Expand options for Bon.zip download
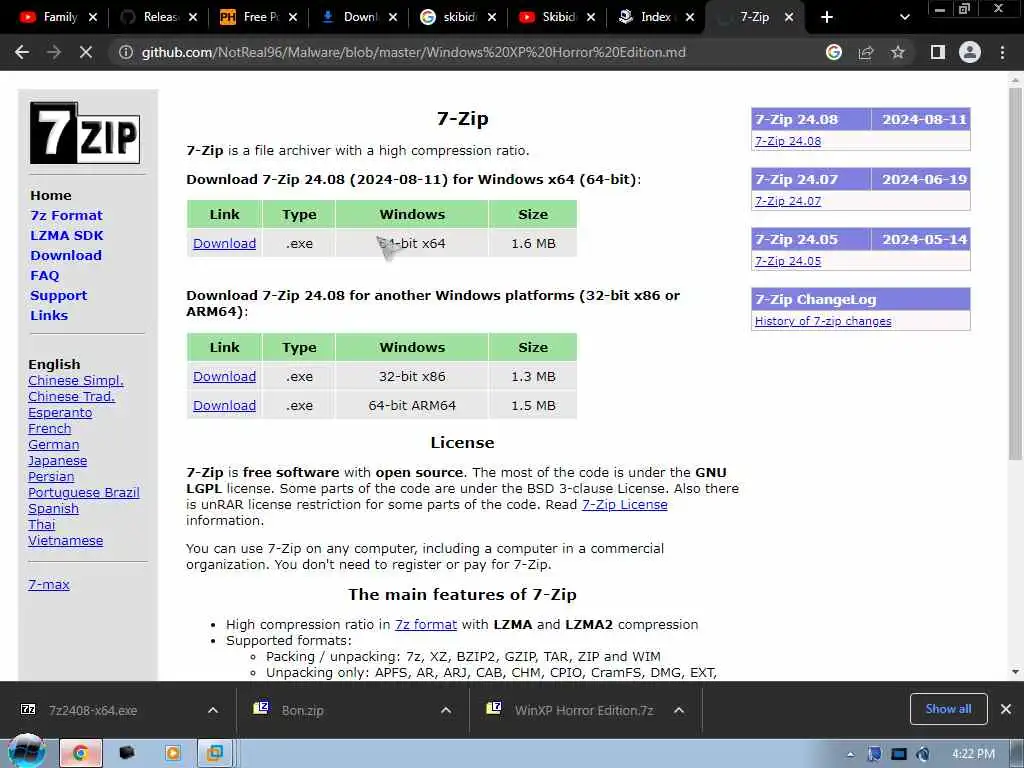 pyautogui.click(x=446, y=710)
